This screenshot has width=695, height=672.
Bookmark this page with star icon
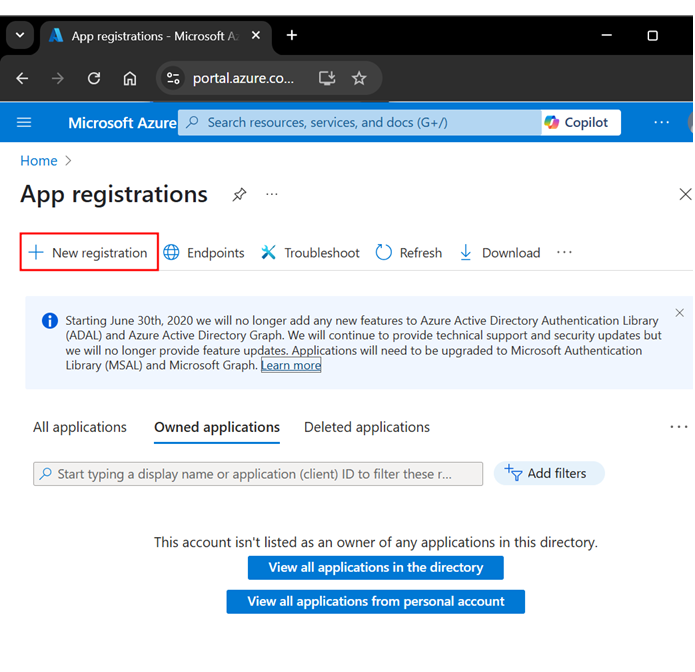point(359,78)
